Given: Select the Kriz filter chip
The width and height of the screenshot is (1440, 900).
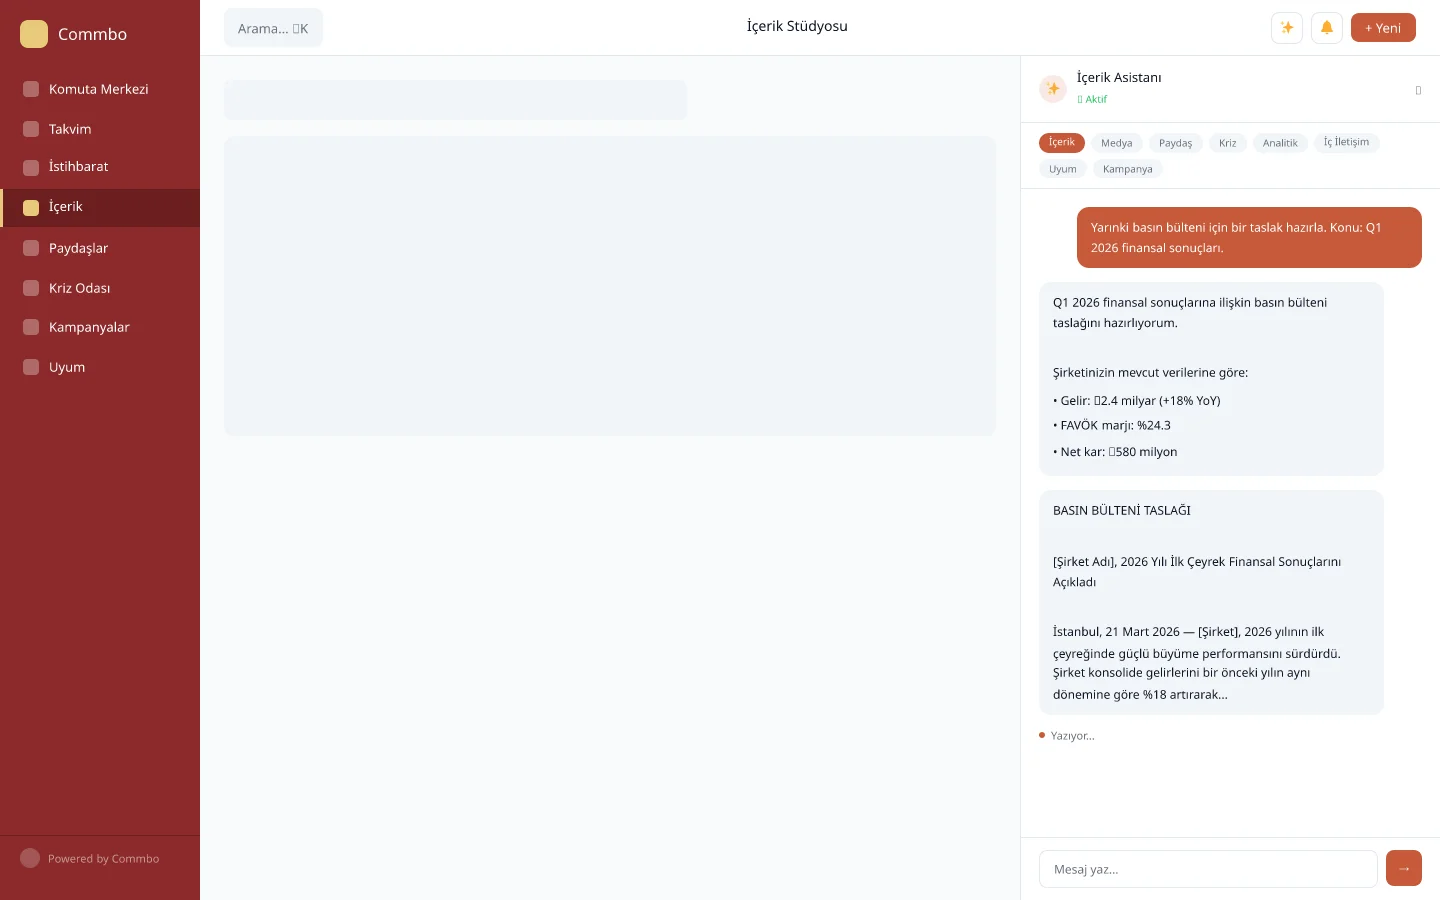Looking at the screenshot, I should tap(1227, 143).
